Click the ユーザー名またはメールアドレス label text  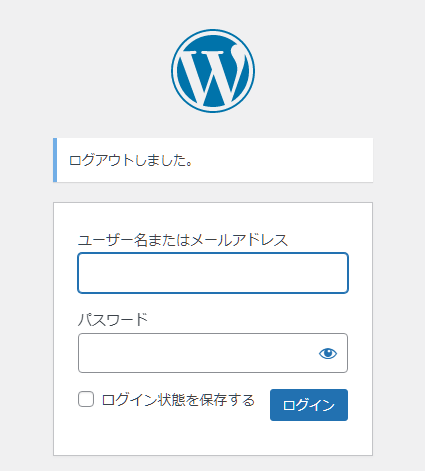(x=183, y=240)
